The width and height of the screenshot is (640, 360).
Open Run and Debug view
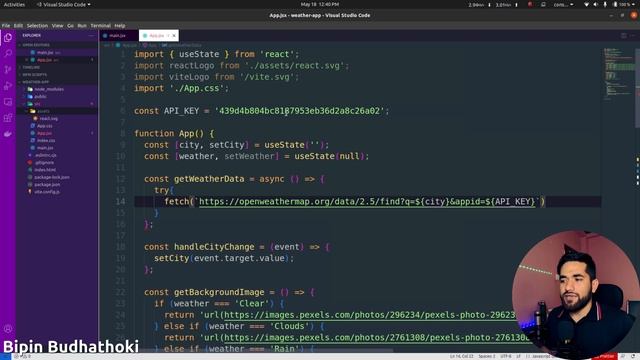point(8,86)
